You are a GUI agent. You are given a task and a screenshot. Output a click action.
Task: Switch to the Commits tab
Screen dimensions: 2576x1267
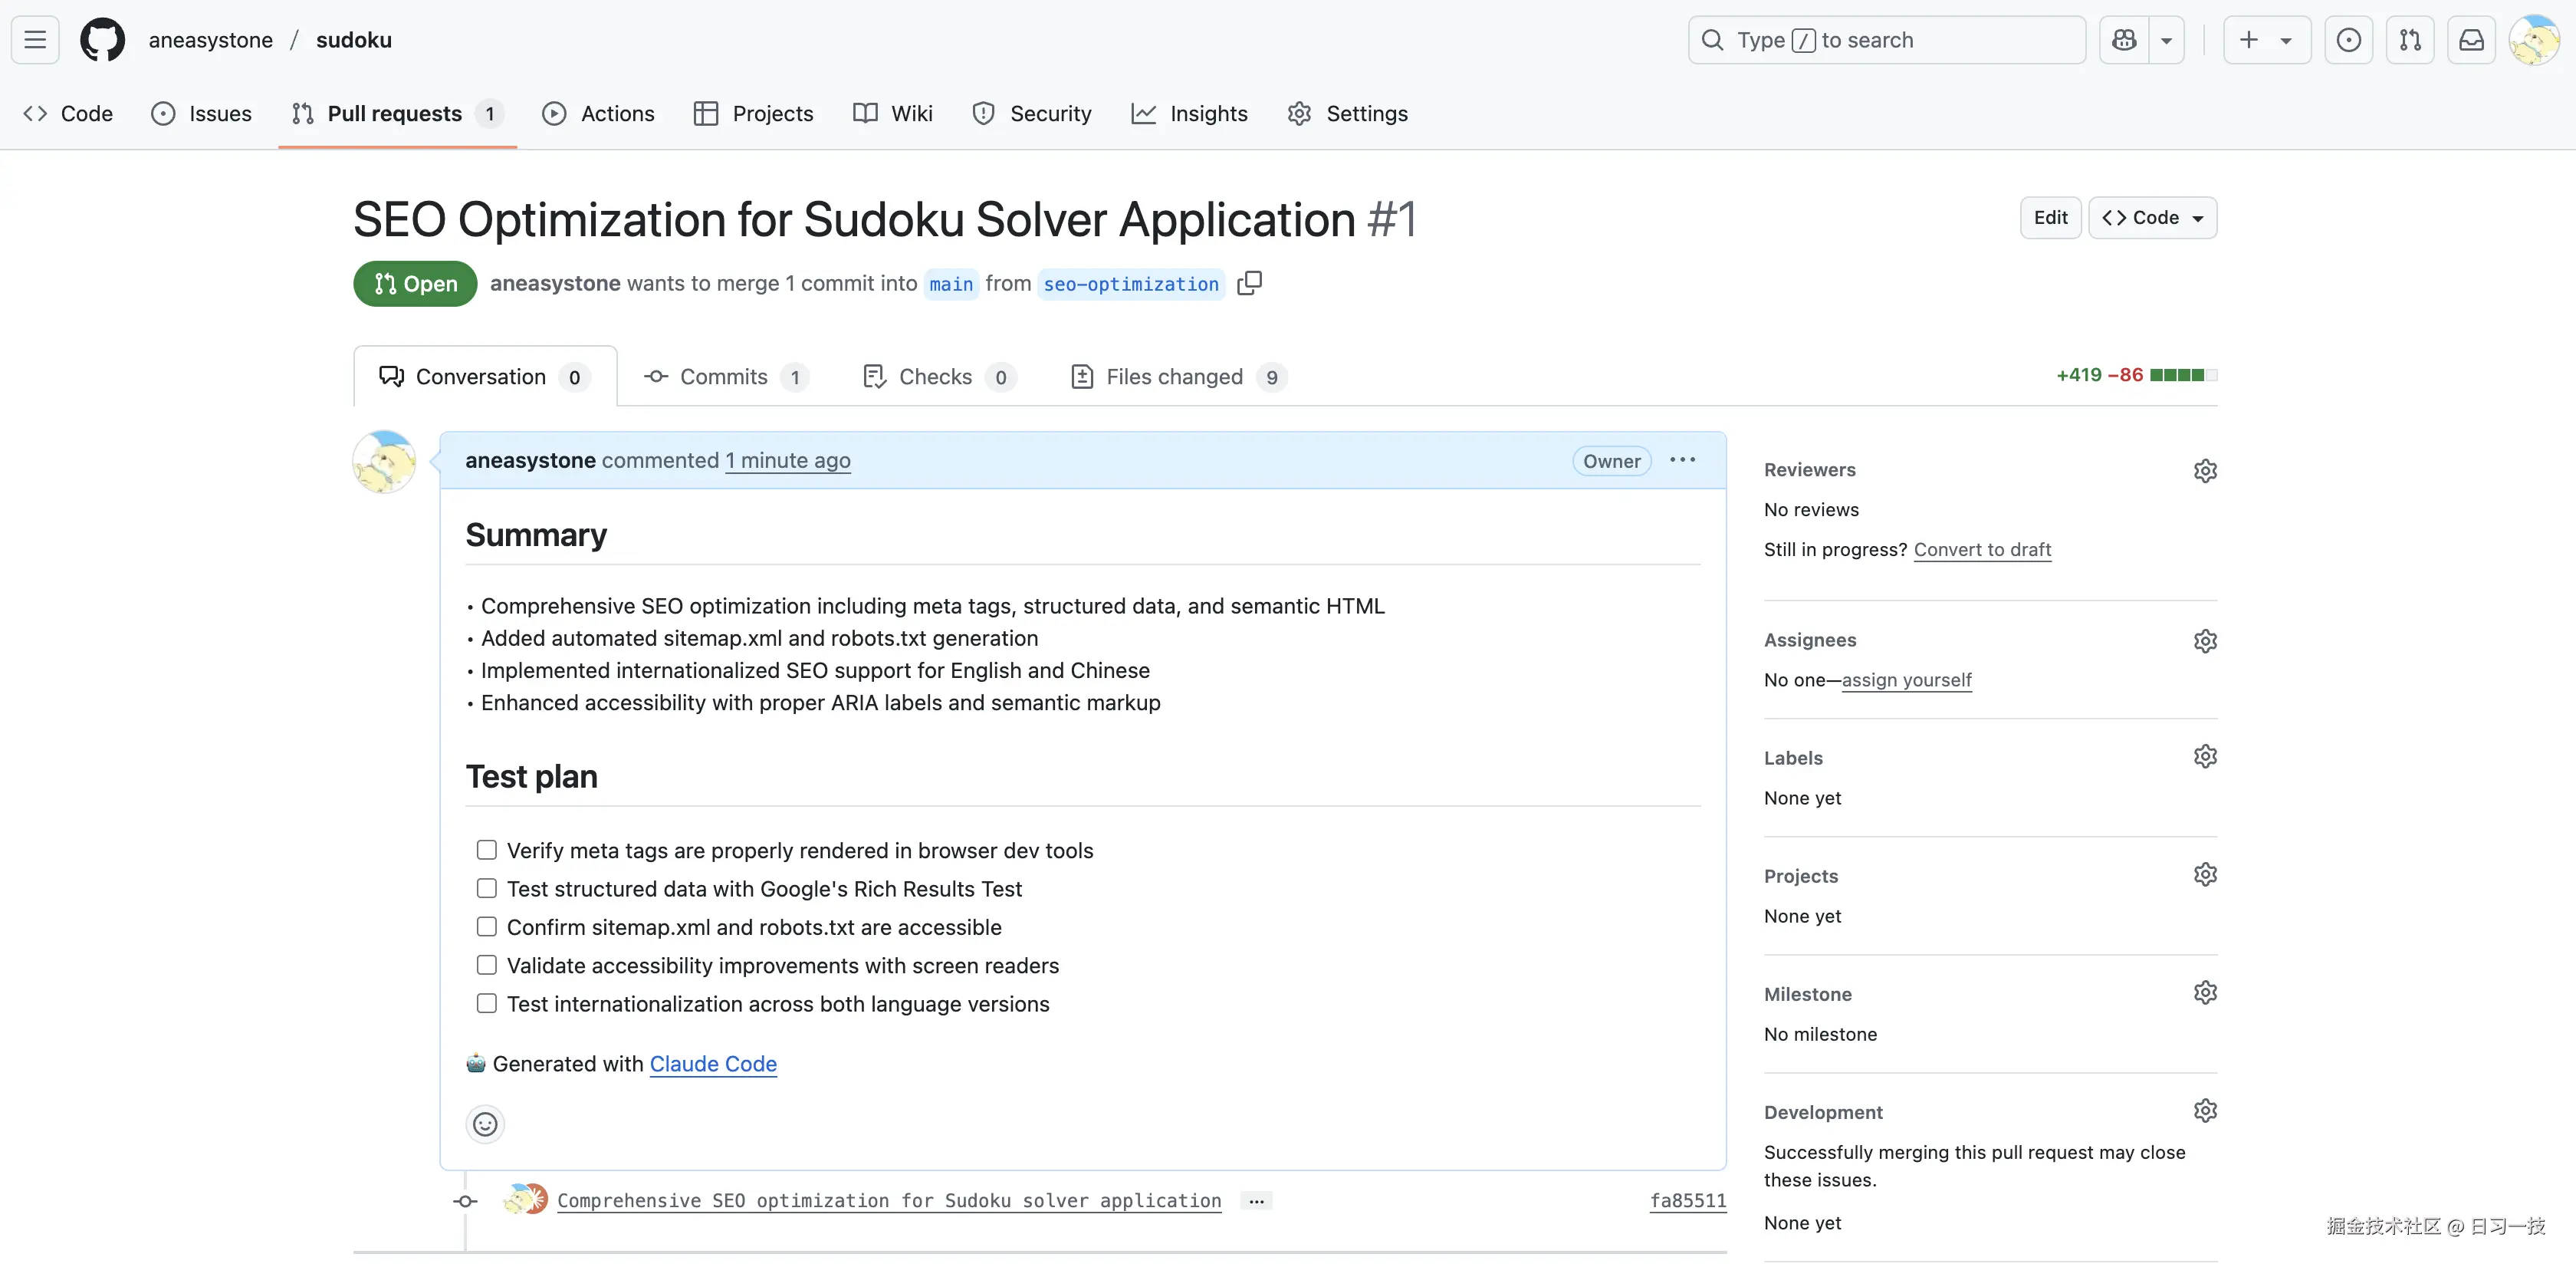click(x=724, y=376)
